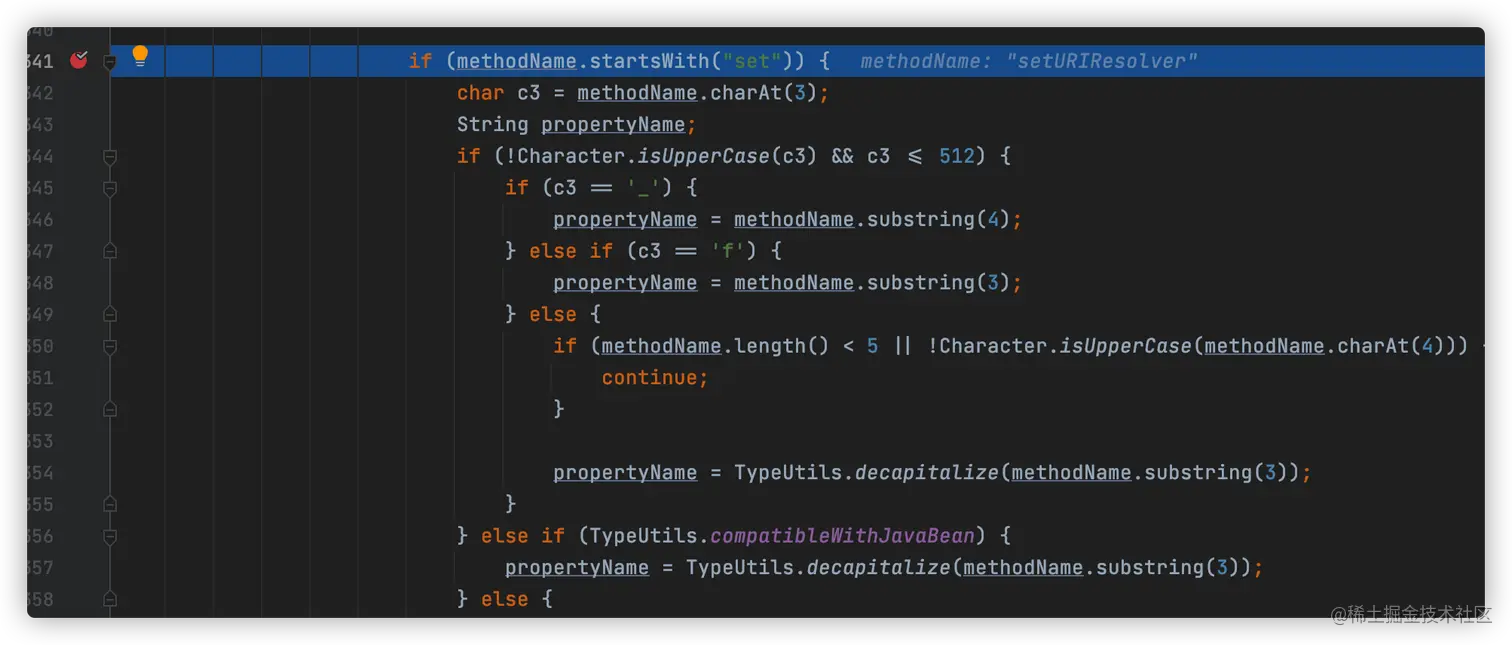Click the number 512 in the condition
Screen dimensions: 1512x645
(957, 156)
